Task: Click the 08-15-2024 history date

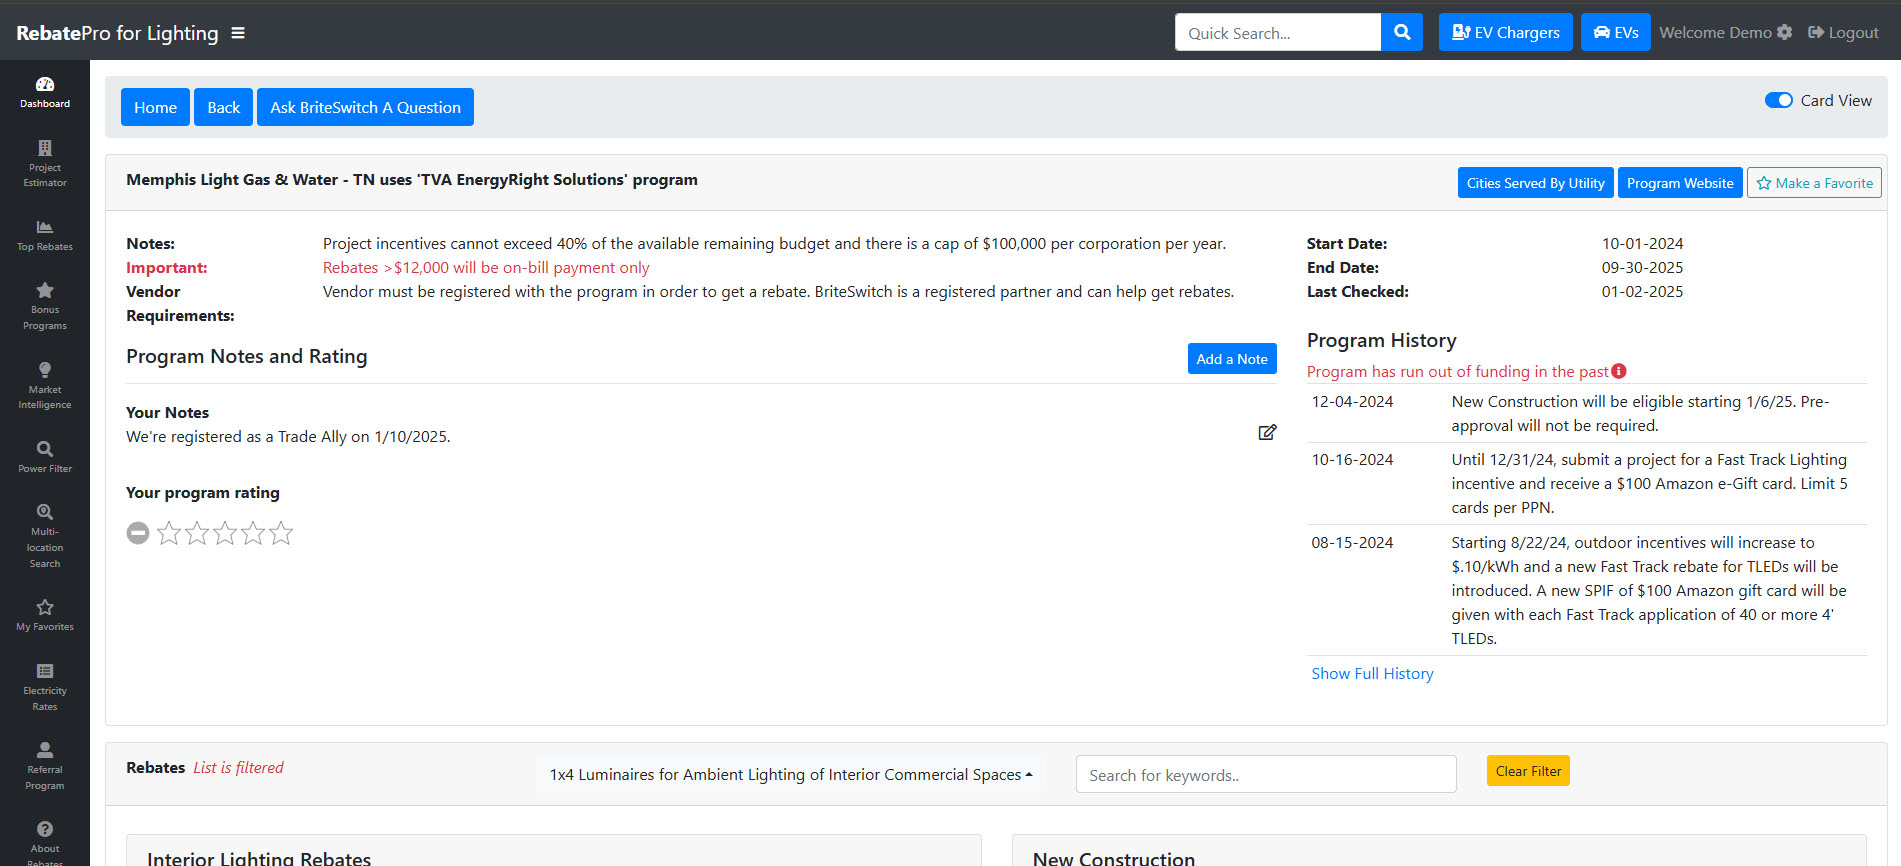Action: tap(1352, 542)
